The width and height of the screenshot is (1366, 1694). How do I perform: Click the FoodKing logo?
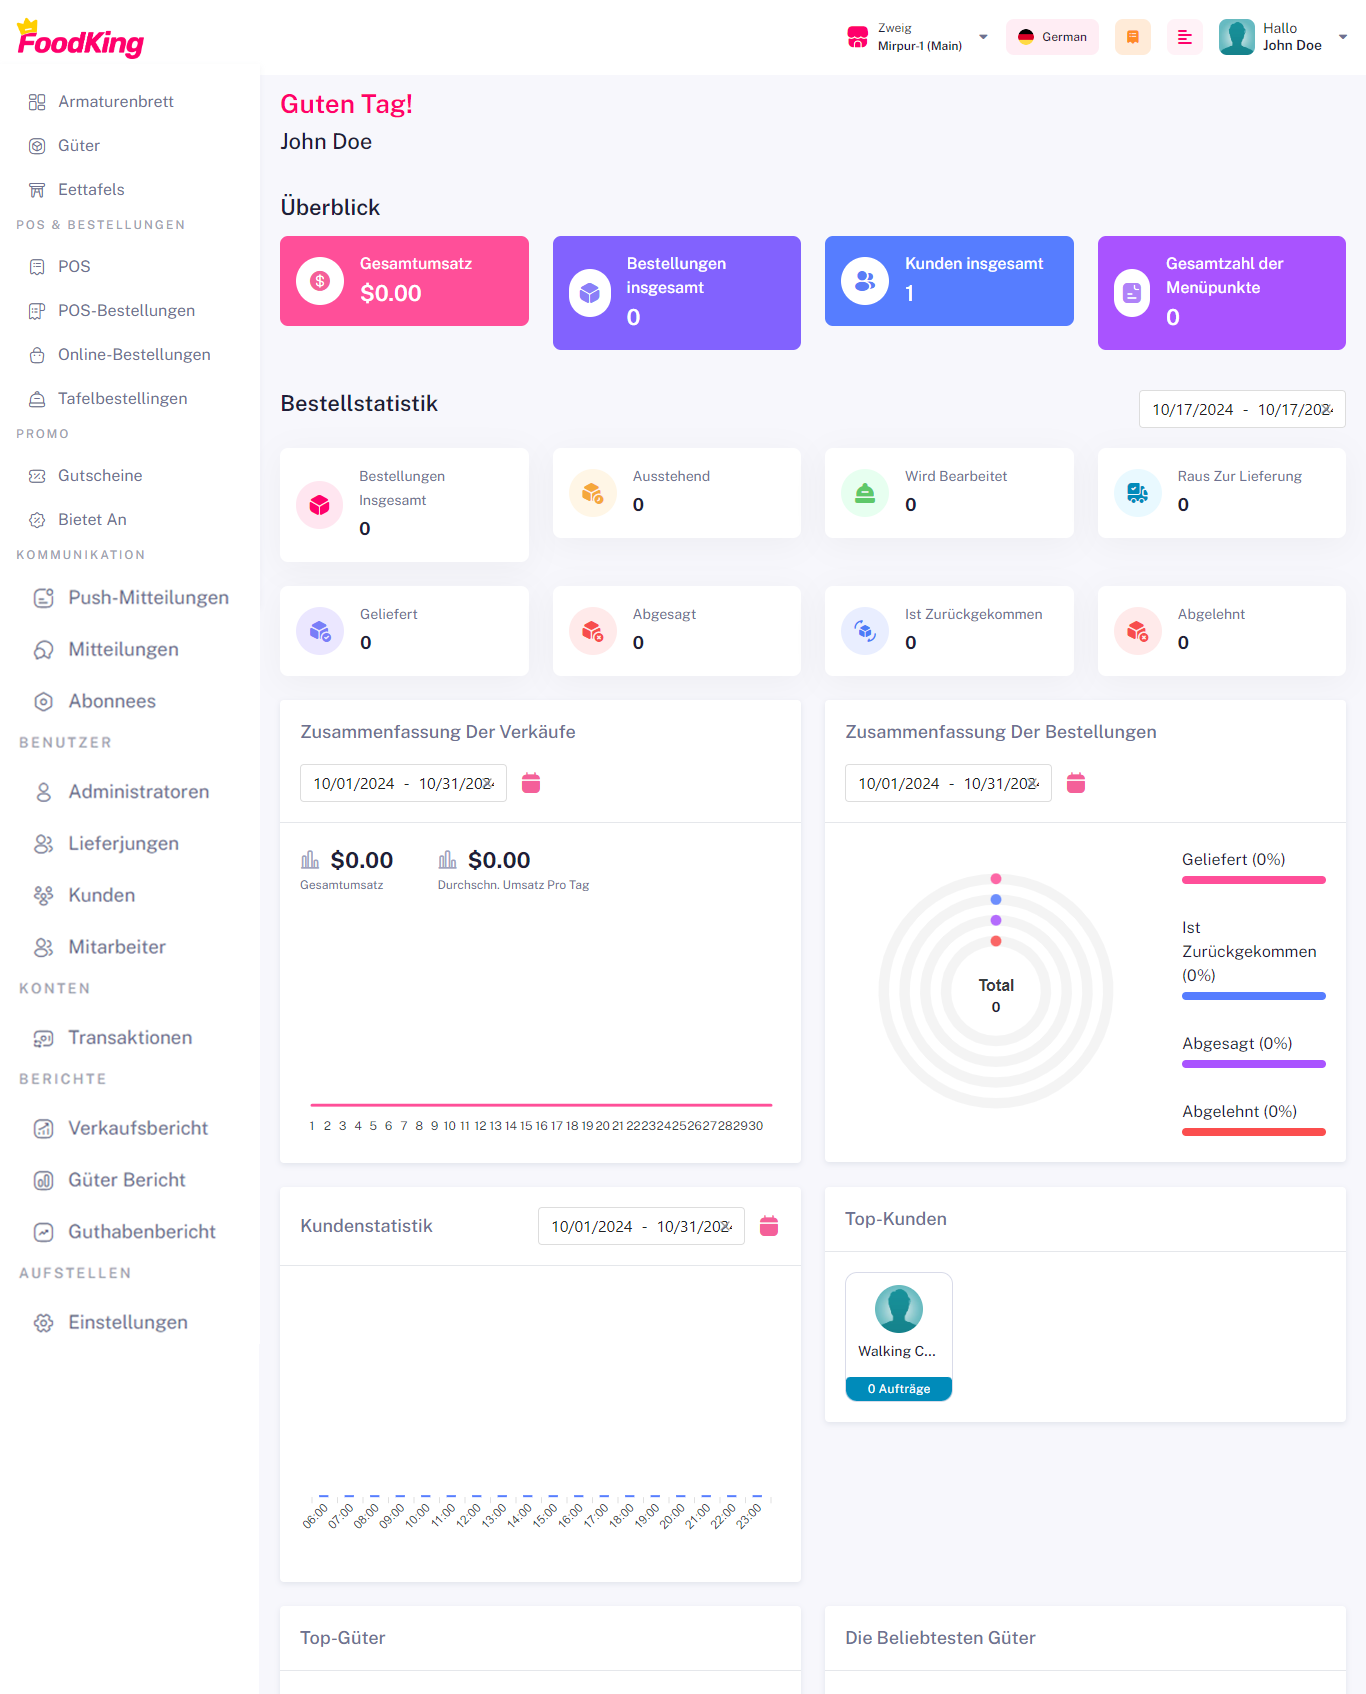[81, 40]
